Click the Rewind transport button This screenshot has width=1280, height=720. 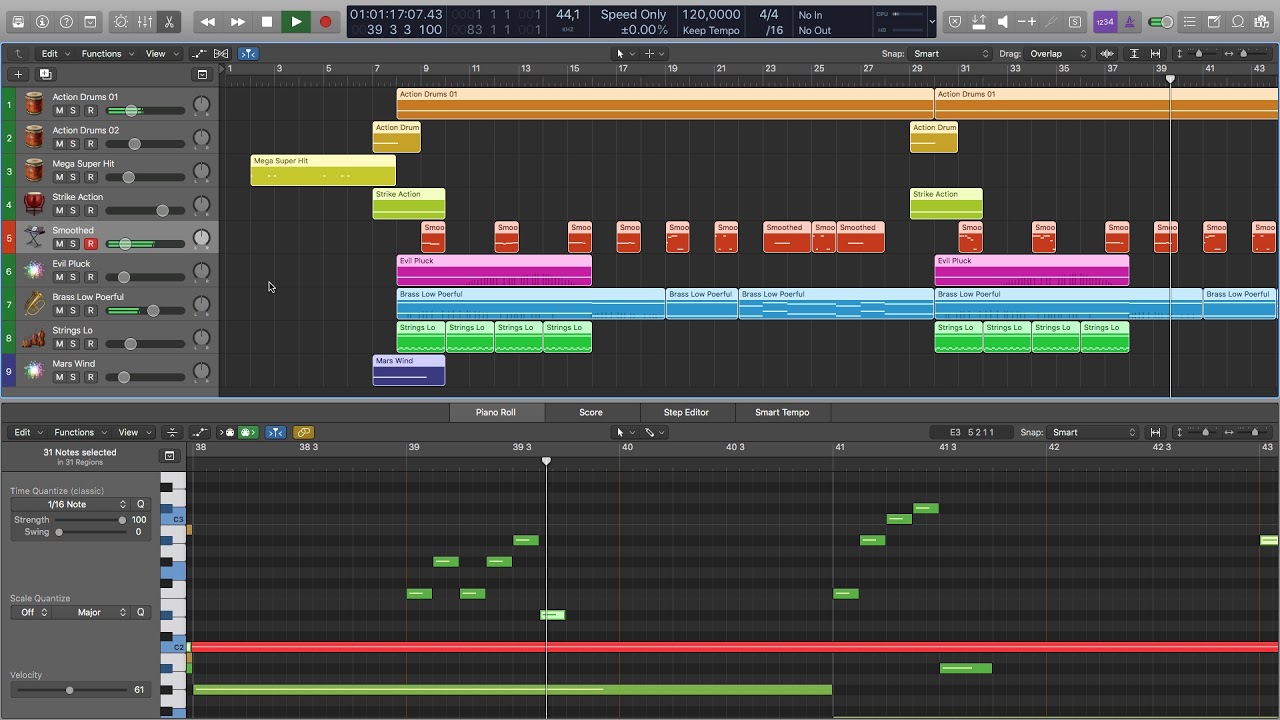click(x=208, y=21)
